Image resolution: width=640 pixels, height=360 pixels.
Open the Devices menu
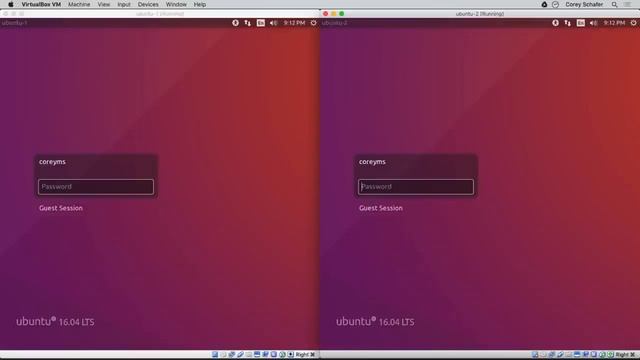click(148, 4)
